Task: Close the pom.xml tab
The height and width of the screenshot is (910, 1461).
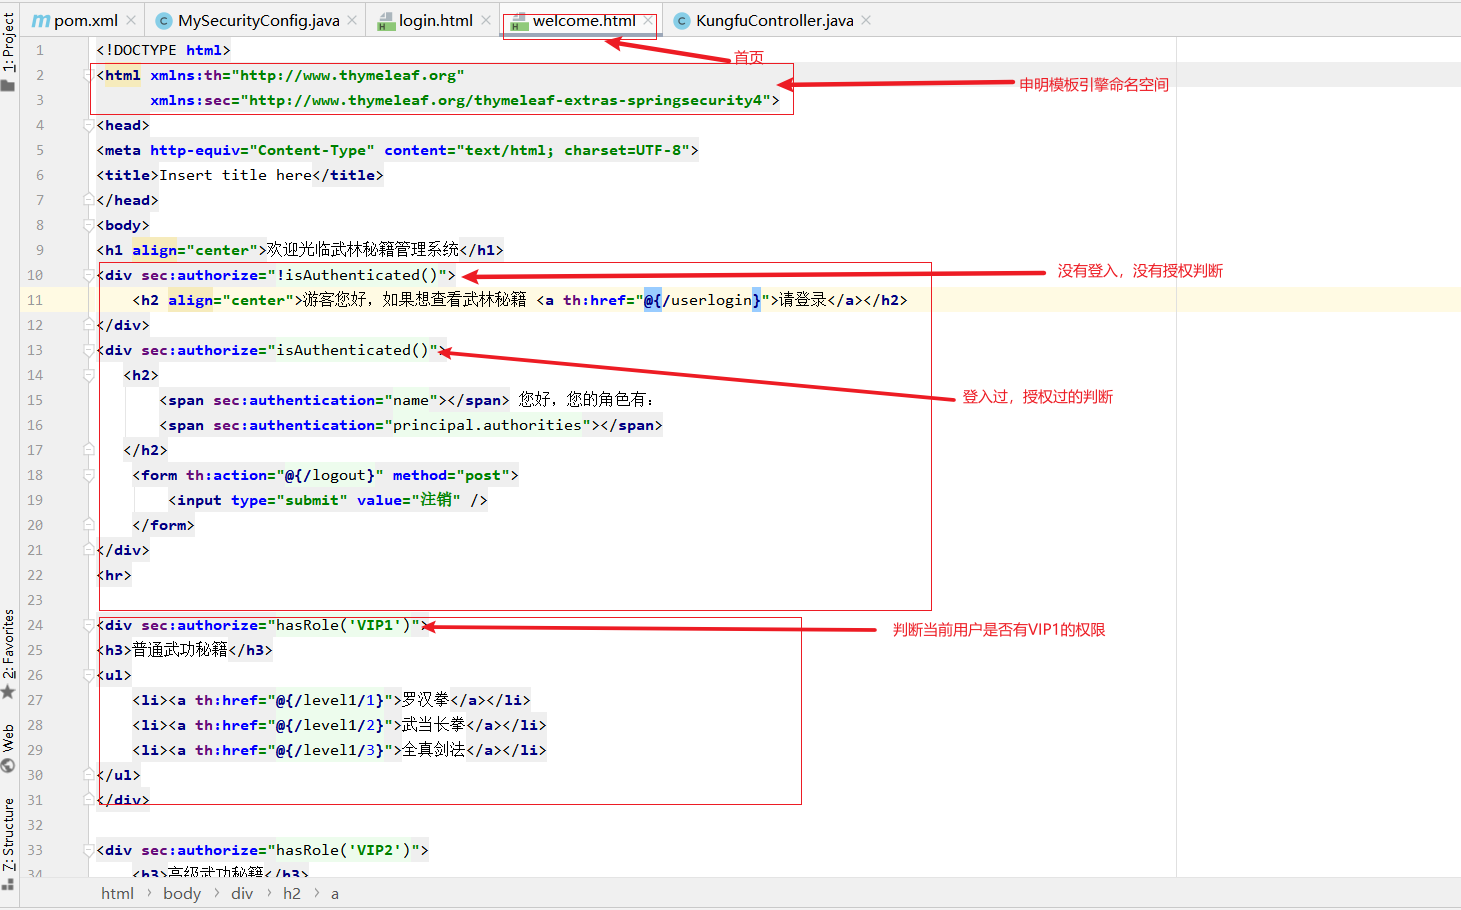Action: (131, 20)
